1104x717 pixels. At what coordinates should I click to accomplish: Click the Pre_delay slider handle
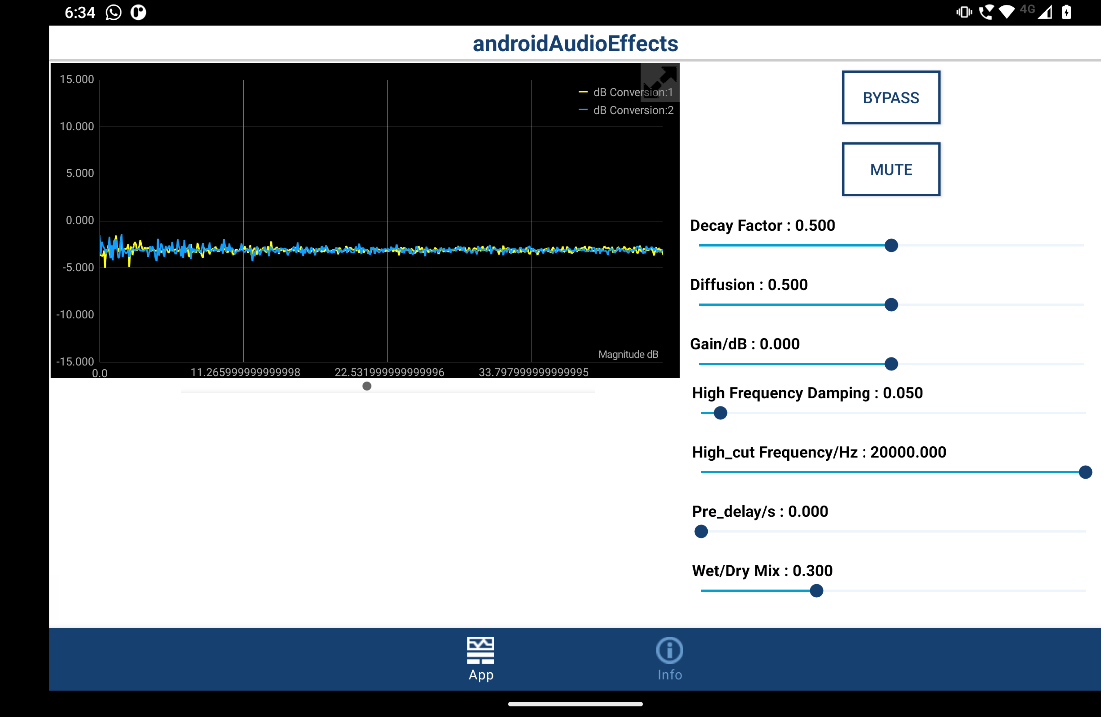tap(701, 531)
